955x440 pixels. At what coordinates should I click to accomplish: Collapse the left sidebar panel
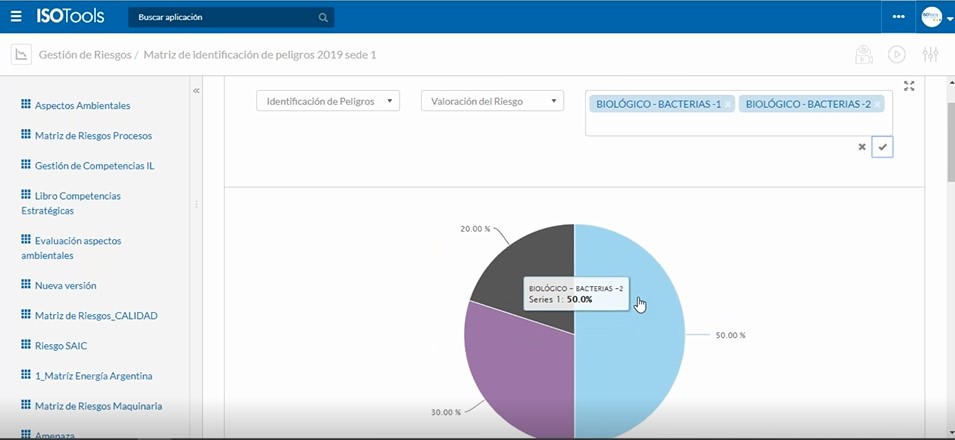tap(196, 91)
